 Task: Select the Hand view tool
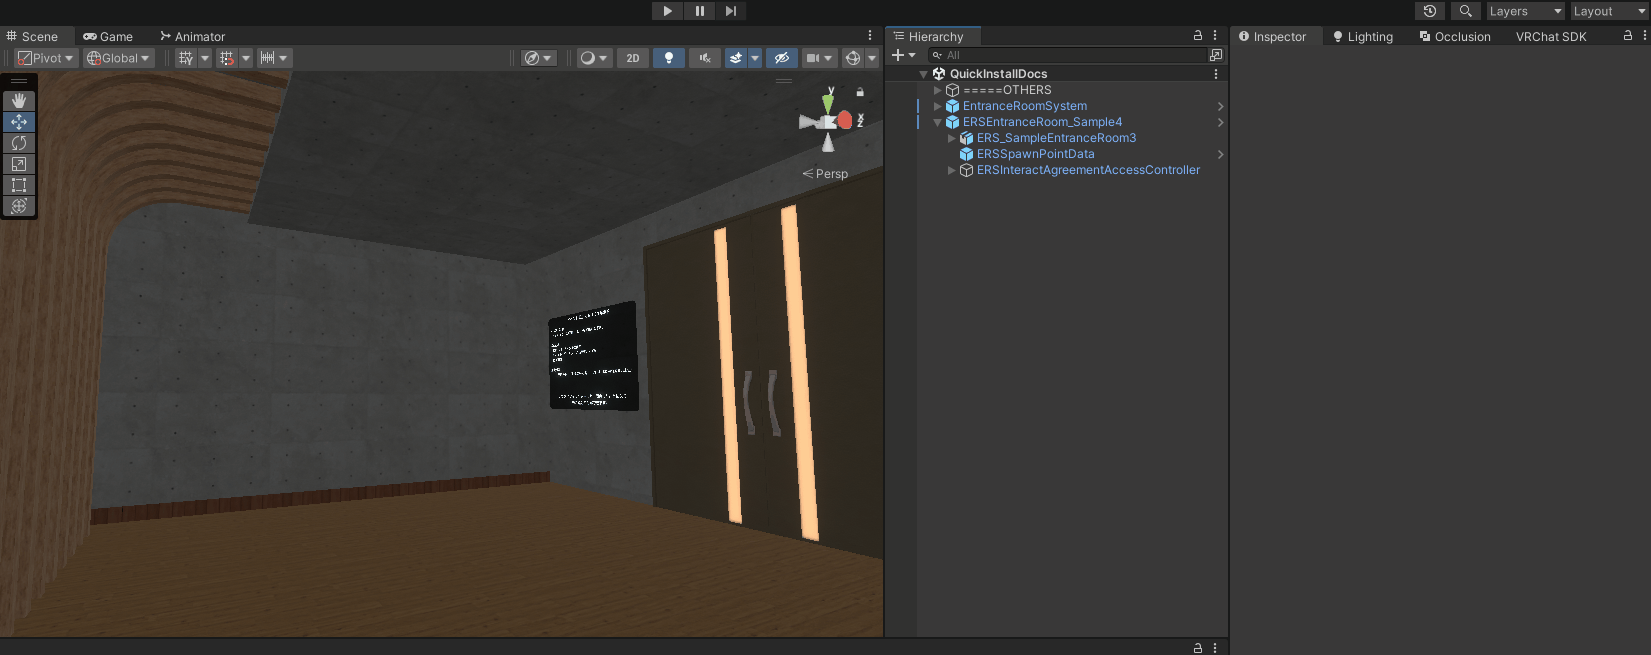click(19, 101)
